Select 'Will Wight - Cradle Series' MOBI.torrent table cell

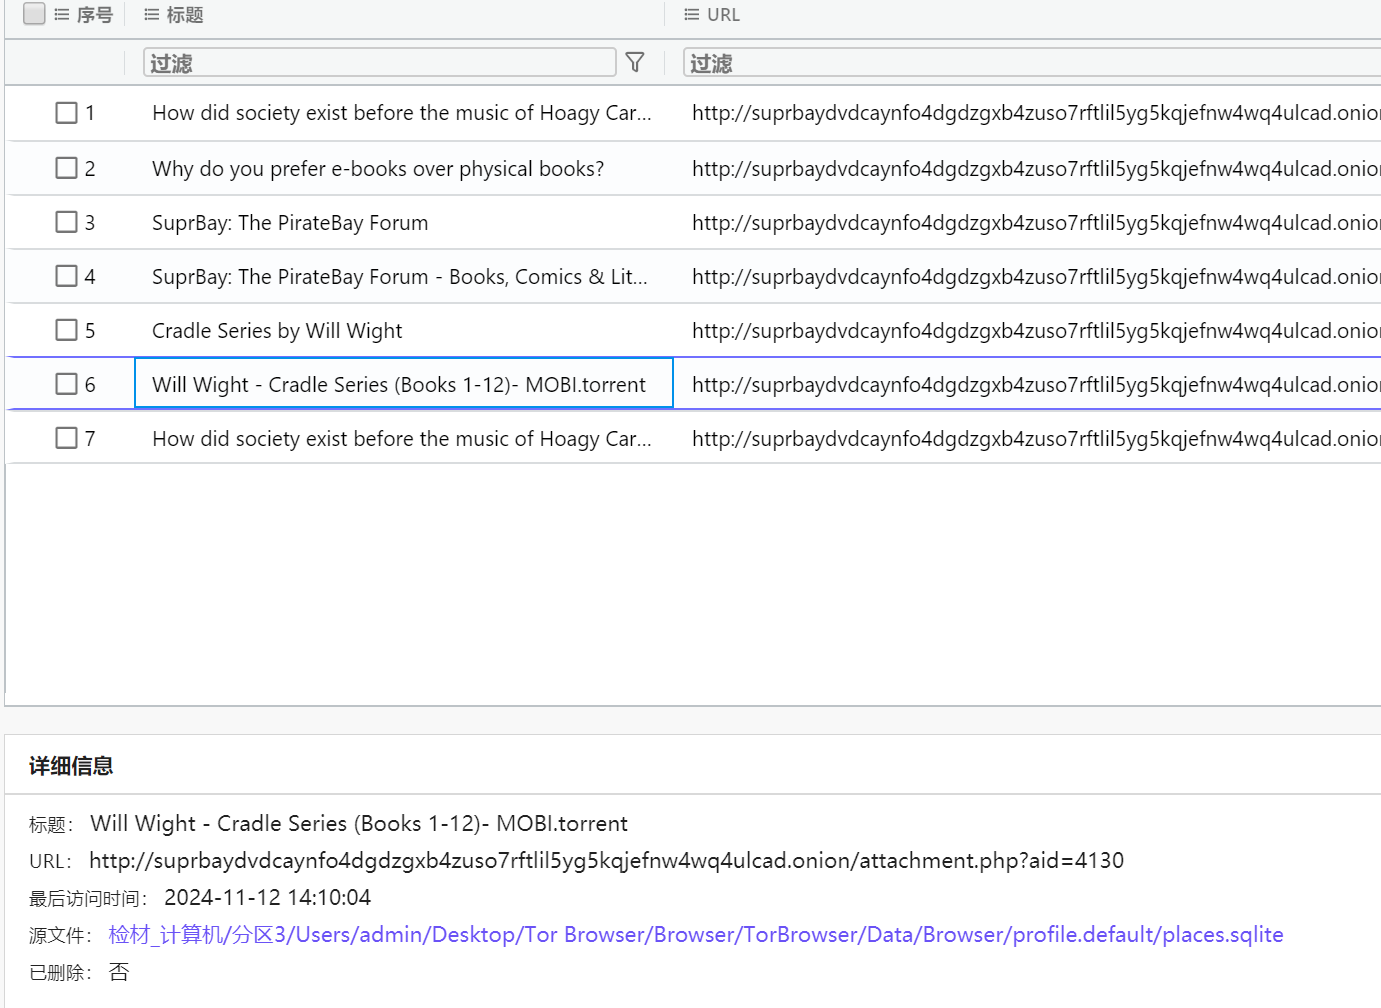(x=404, y=384)
